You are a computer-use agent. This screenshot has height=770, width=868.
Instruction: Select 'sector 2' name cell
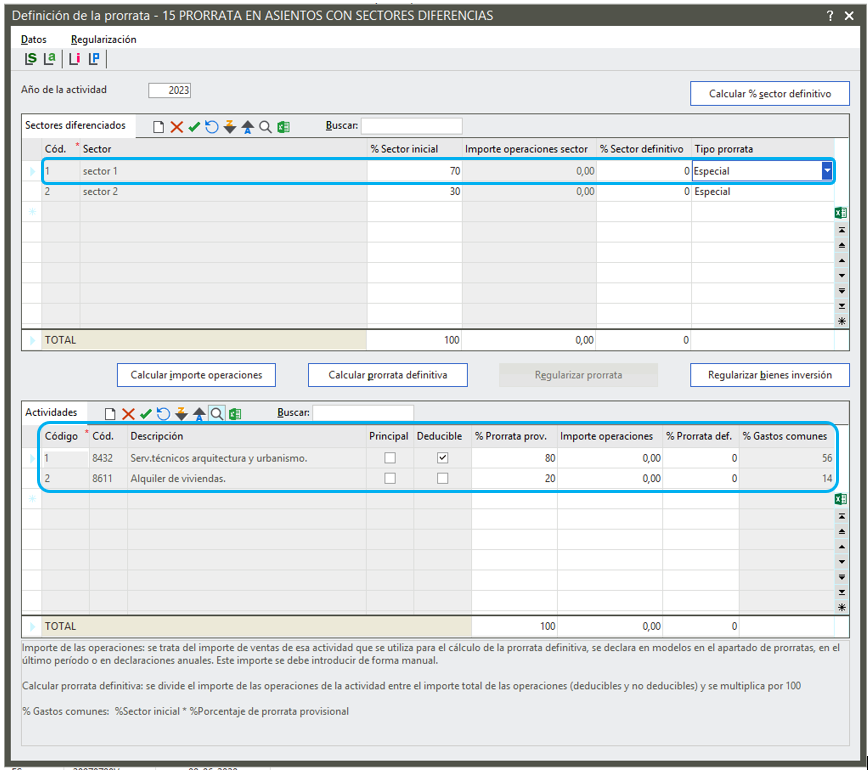coord(224,192)
